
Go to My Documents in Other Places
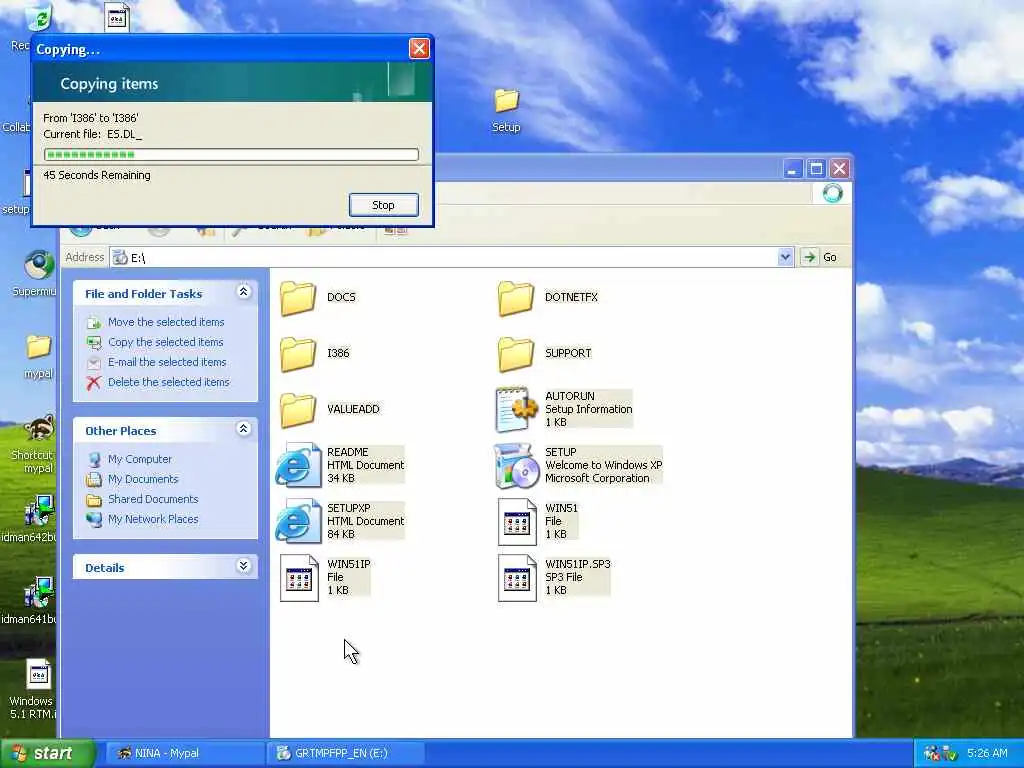[143, 479]
